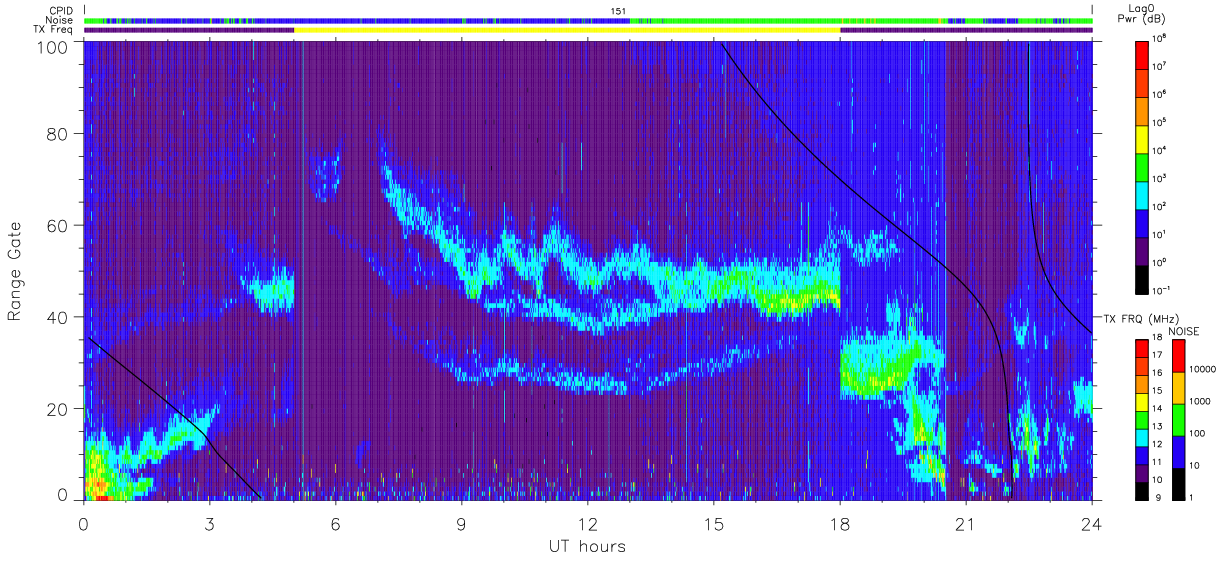This screenshot has width=1228, height=567.
Task: Click the Range Gate tick label 80
Action: 58,133
